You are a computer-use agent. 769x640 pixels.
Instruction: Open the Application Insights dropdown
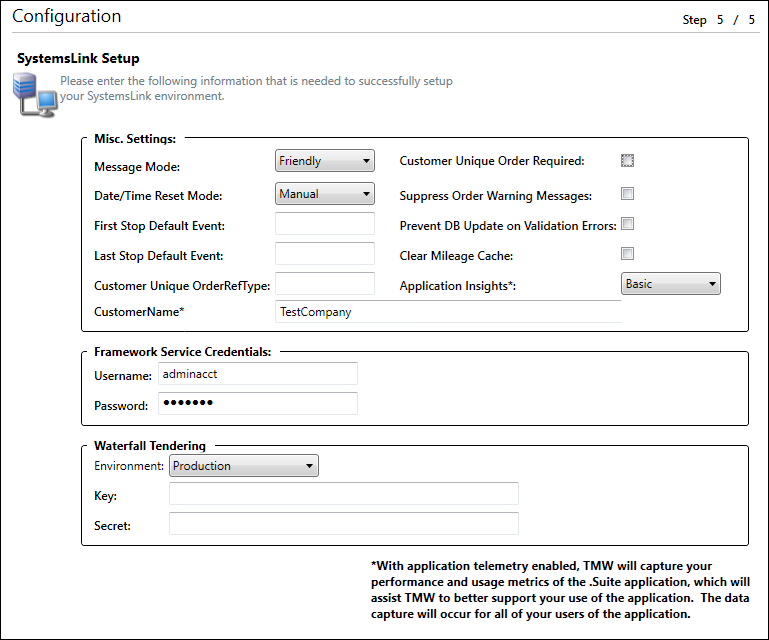click(670, 284)
